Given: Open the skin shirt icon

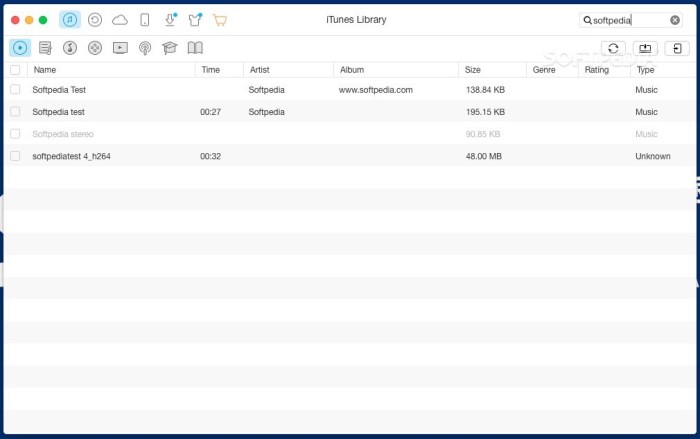Looking at the screenshot, I should pyautogui.click(x=195, y=20).
